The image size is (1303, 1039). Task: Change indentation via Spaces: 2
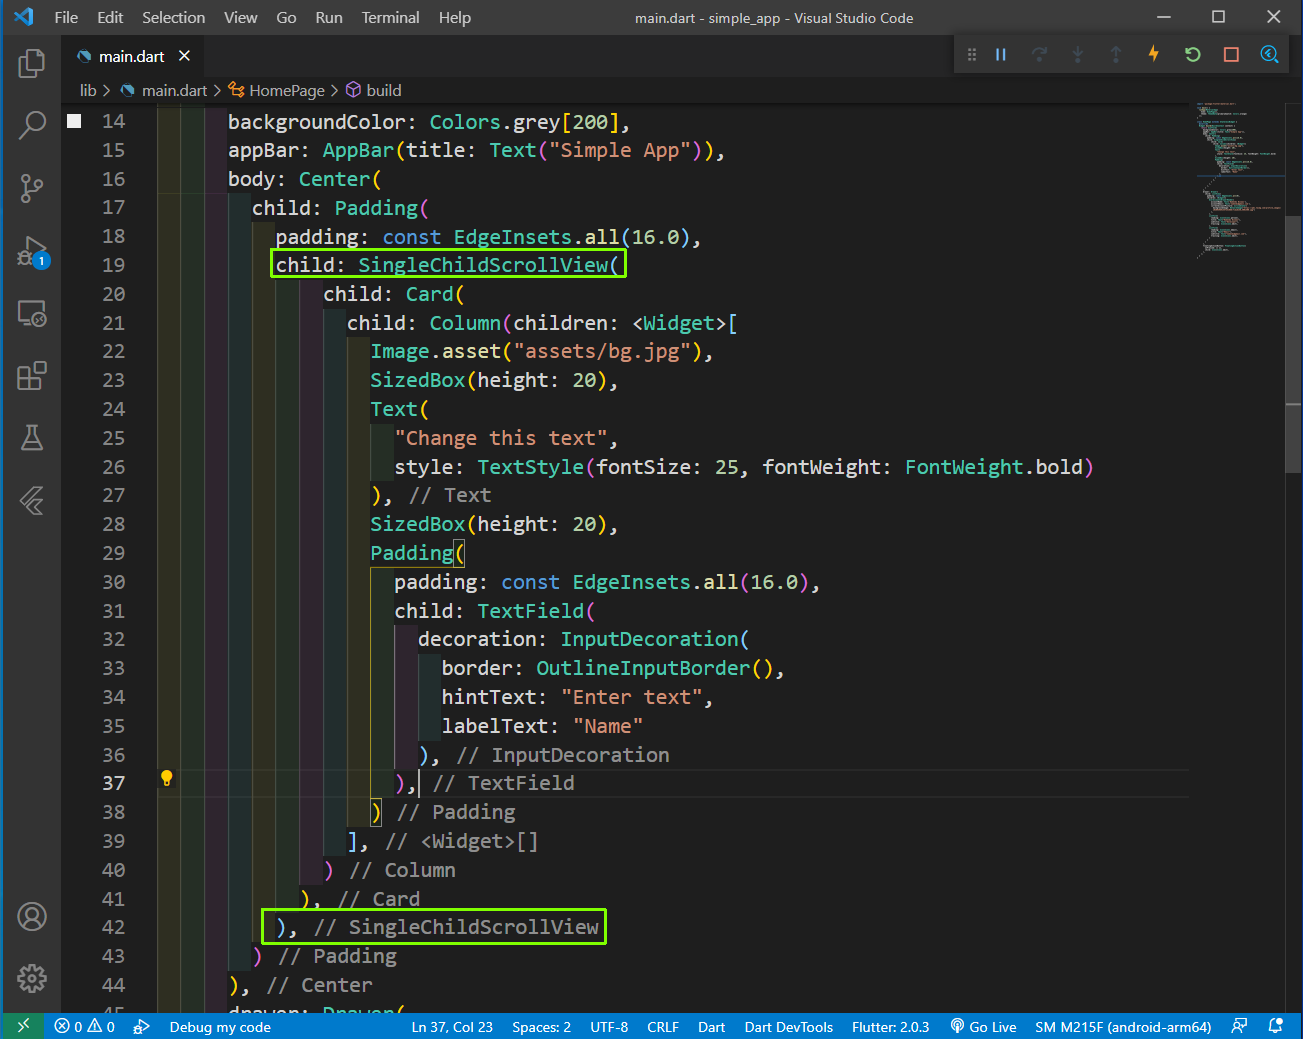[x=541, y=1027]
